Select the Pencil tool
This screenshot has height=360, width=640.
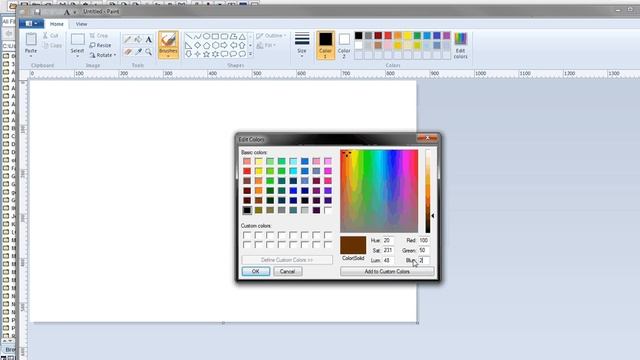tap(127, 40)
